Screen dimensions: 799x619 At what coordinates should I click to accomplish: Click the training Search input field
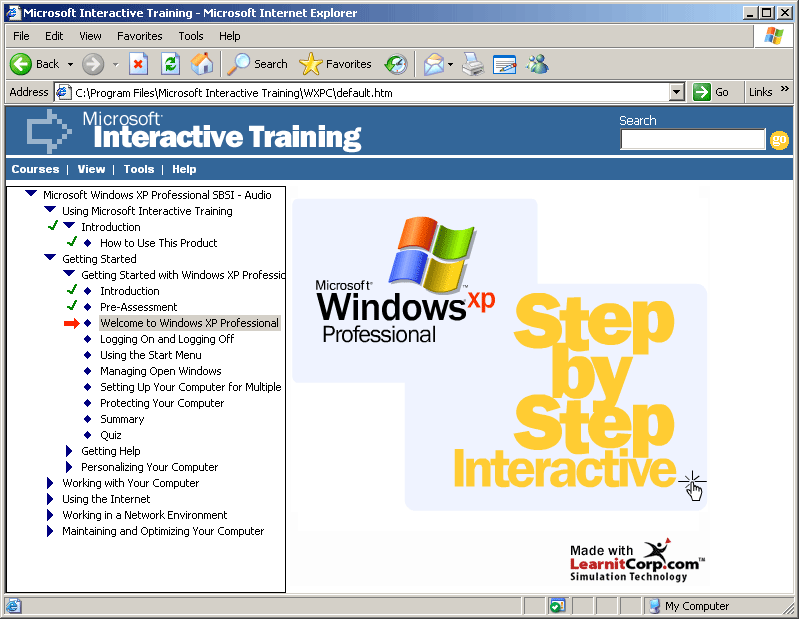click(x=693, y=139)
